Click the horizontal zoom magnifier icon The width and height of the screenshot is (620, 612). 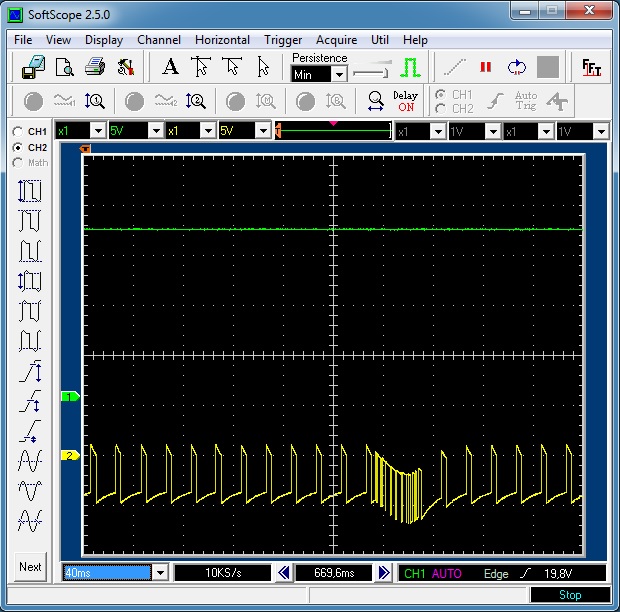[x=375, y=101]
